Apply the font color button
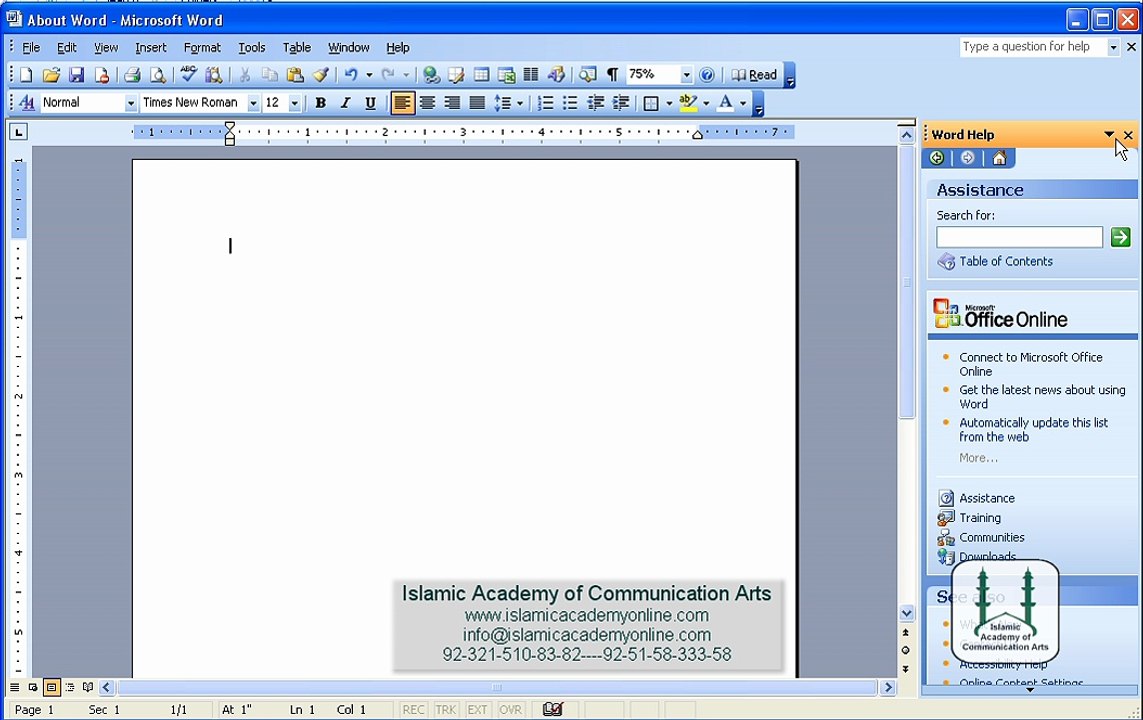The width and height of the screenshot is (1143, 720). click(725, 103)
